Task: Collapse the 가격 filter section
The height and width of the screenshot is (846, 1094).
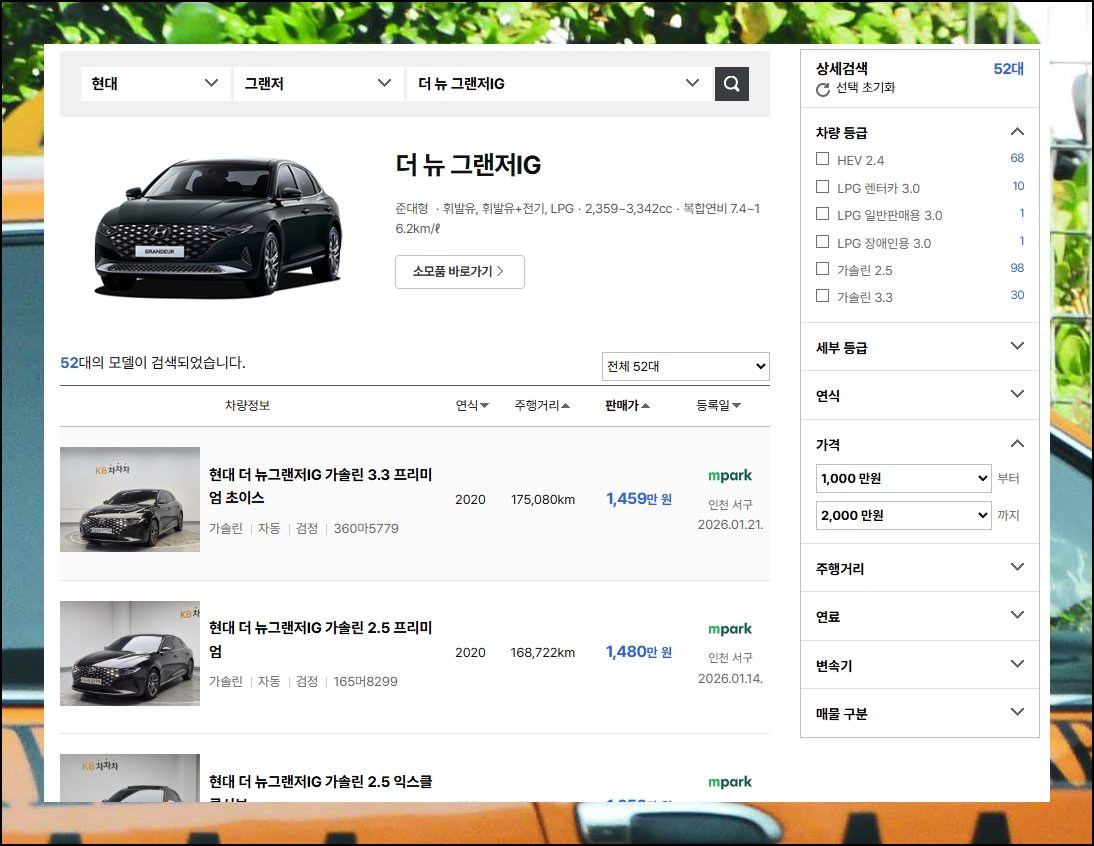Action: [1017, 444]
